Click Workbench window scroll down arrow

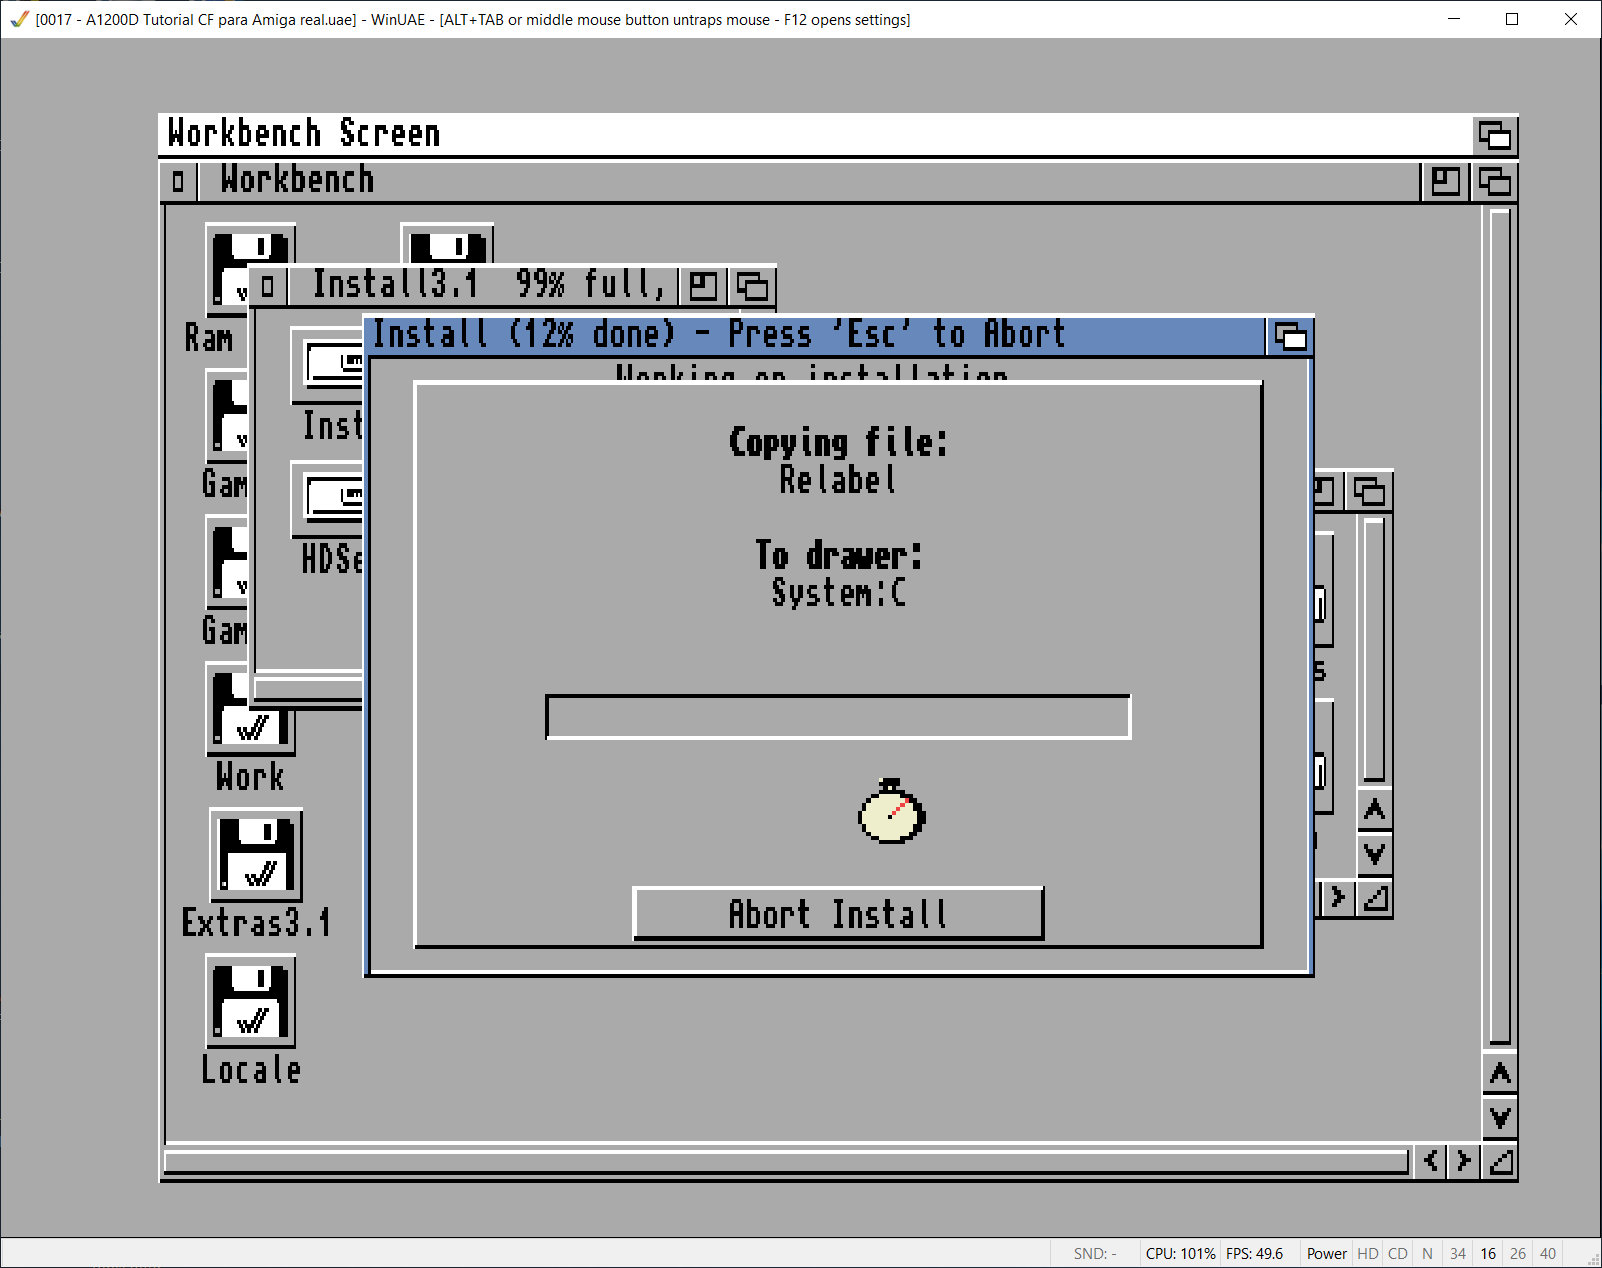click(x=1499, y=1117)
